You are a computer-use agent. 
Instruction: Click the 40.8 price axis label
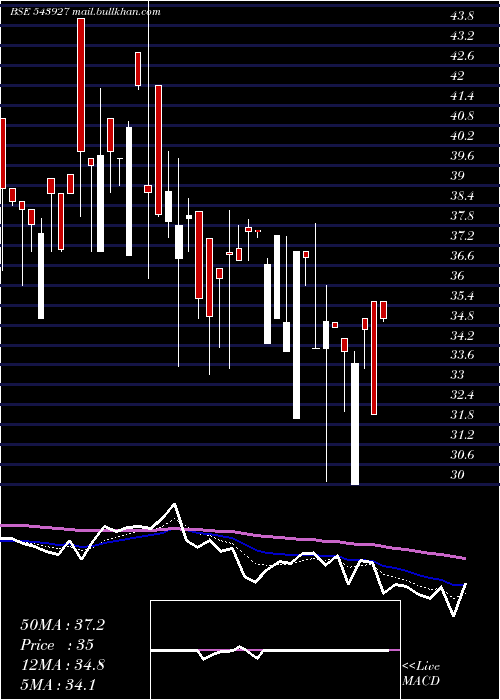(462, 116)
